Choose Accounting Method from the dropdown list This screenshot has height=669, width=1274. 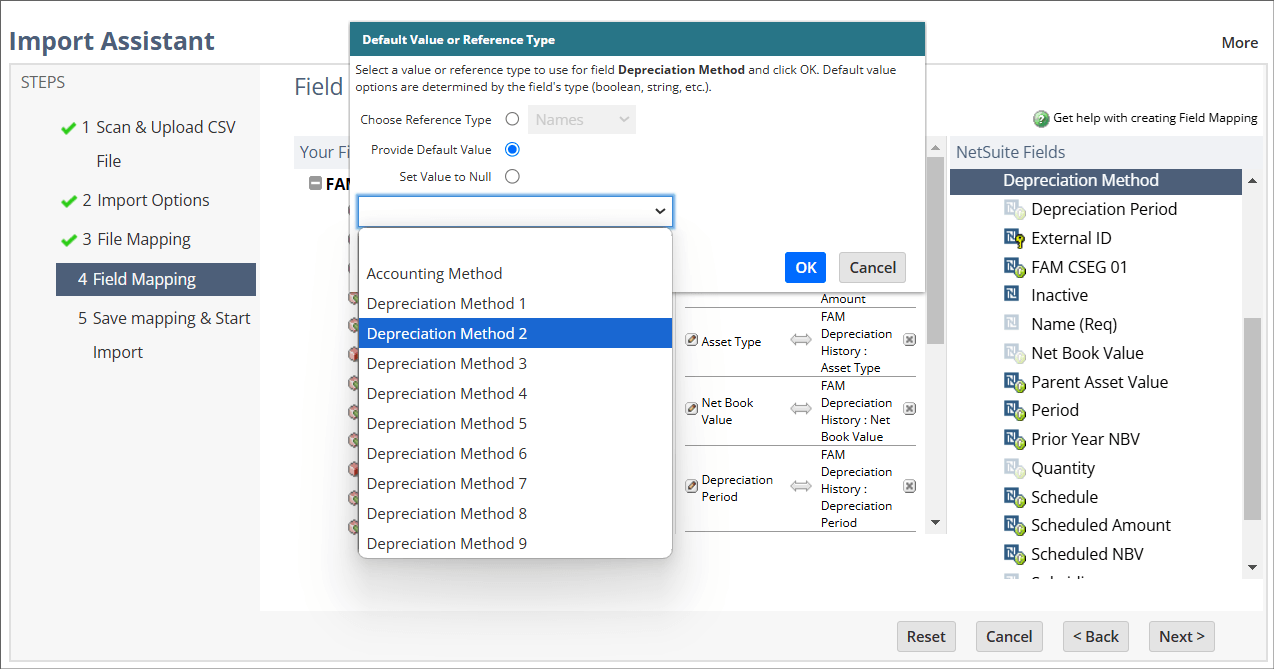click(x=515, y=273)
